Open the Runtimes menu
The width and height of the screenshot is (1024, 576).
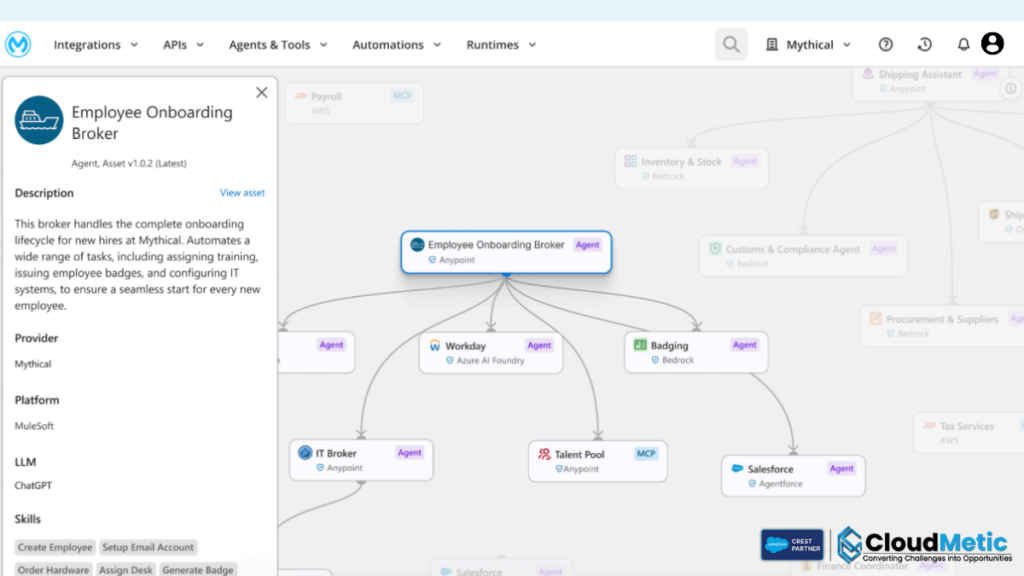(502, 44)
